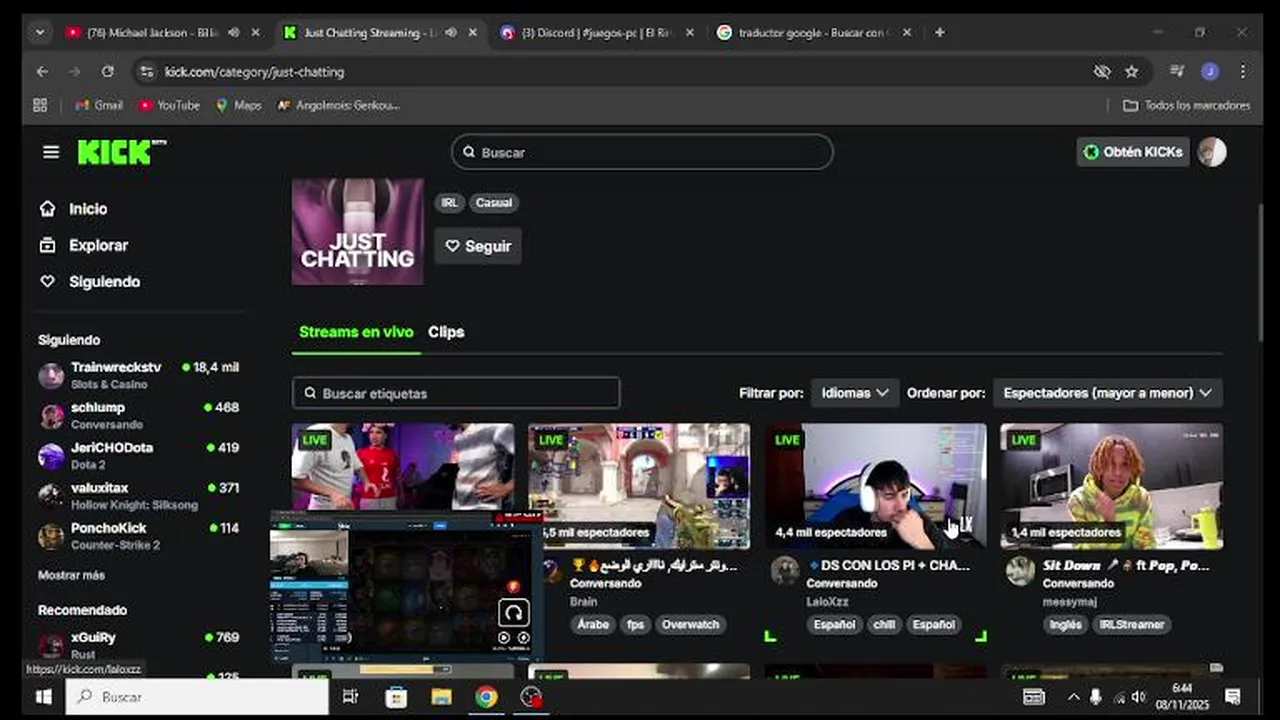Switch to Streams en vivo tab

356,332
